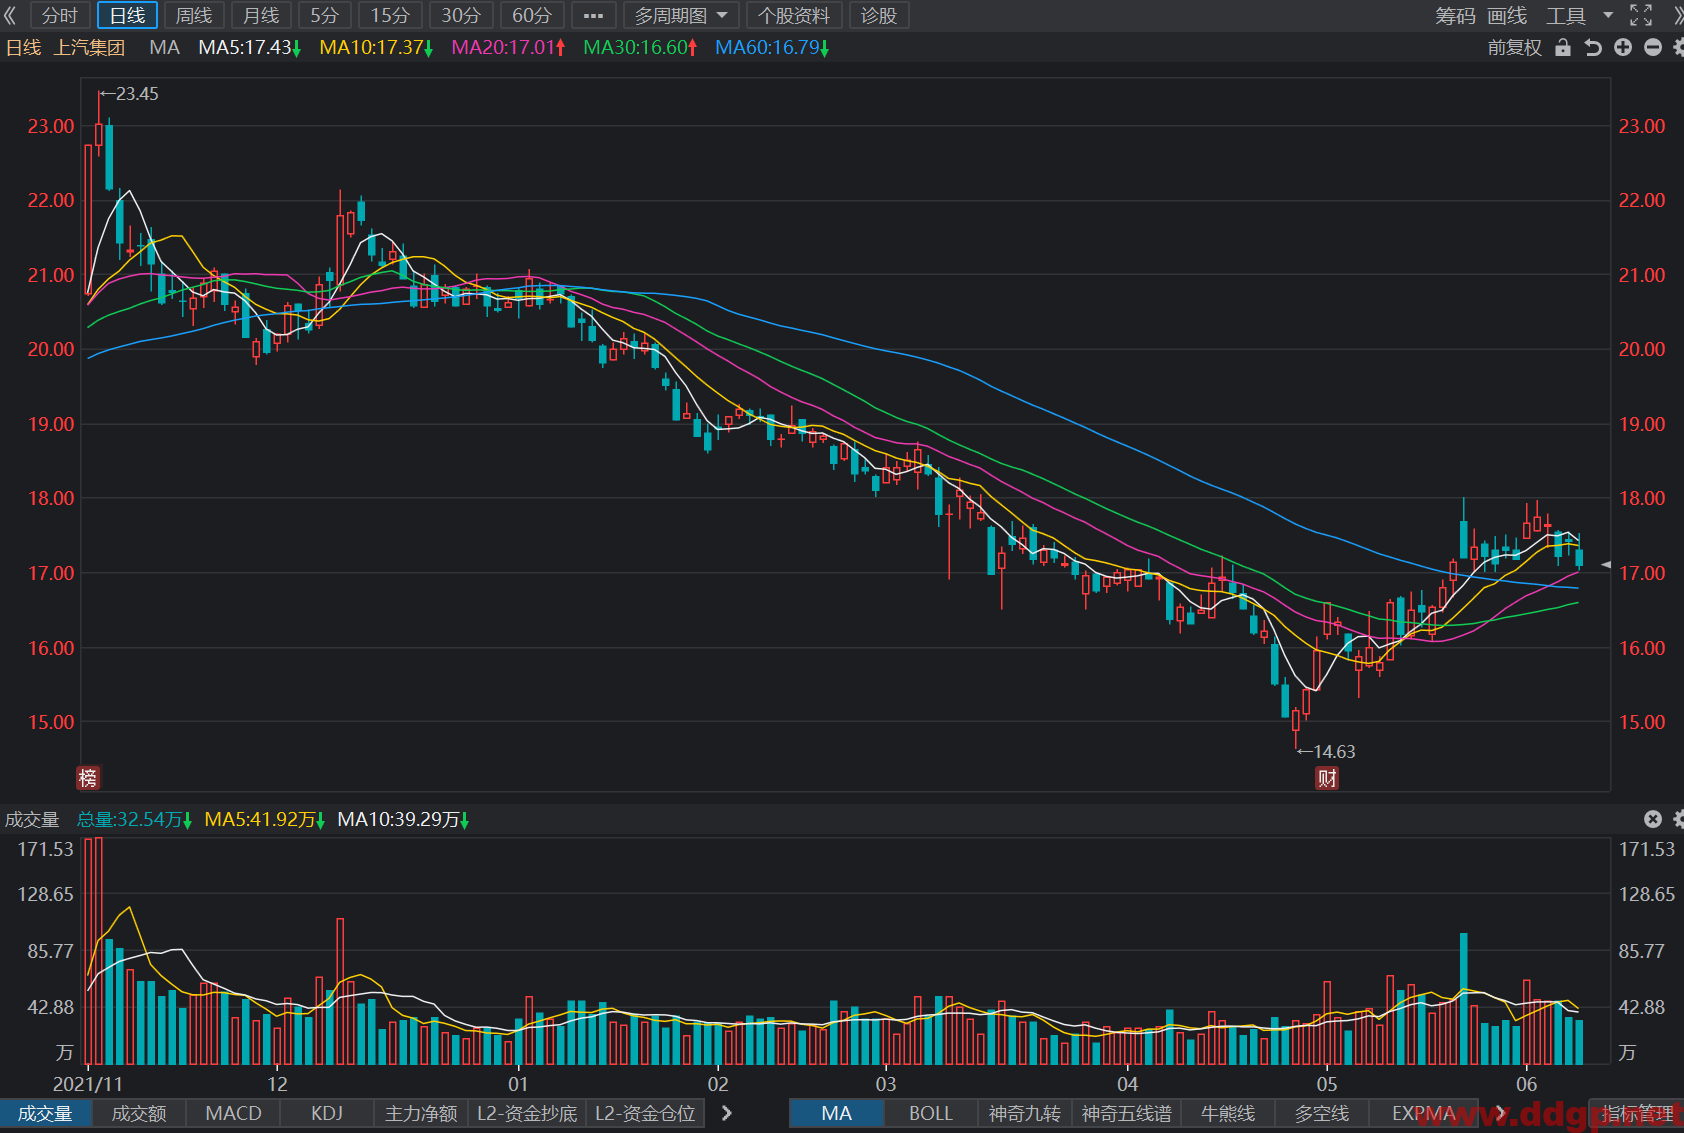Viewport: 1684px width, 1133px height.
Task: Click MA60:16.79 legend value
Action: (x=772, y=47)
